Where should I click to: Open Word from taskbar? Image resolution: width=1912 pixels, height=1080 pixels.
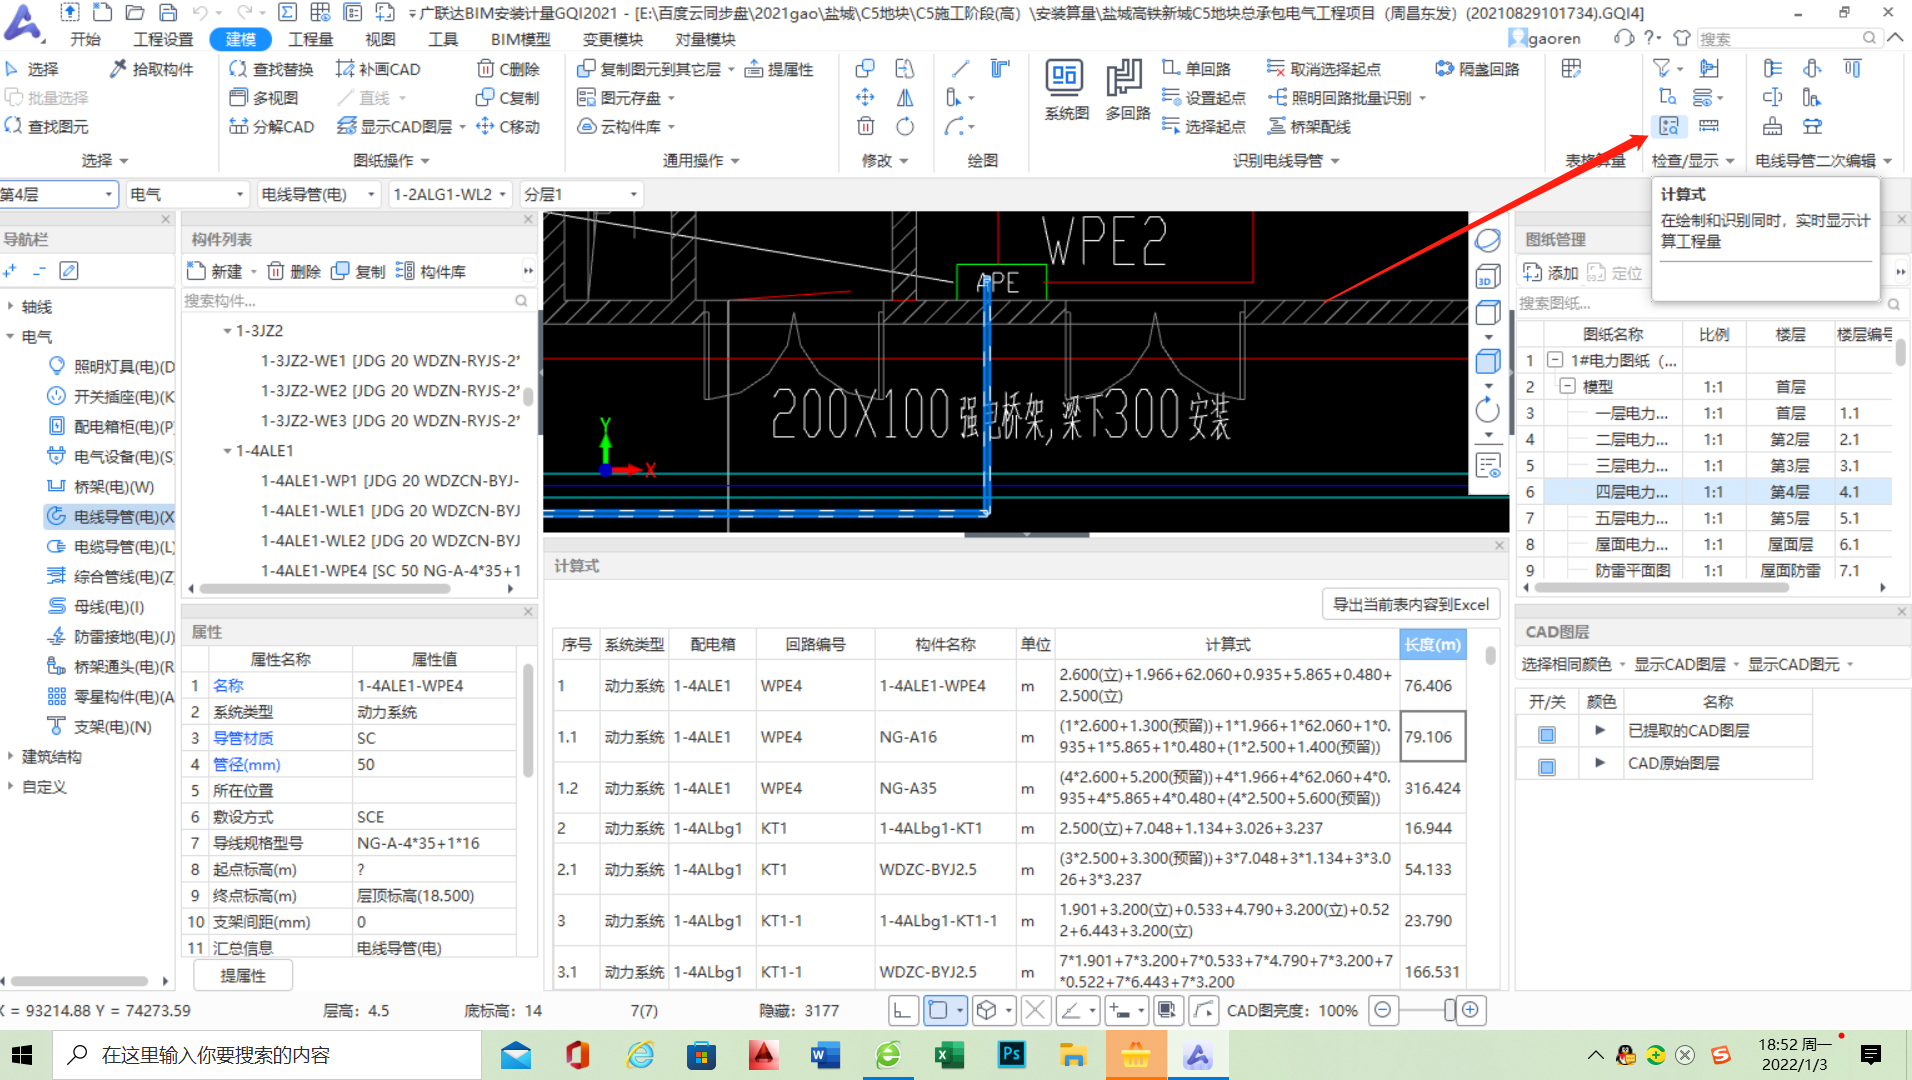[x=825, y=1055]
